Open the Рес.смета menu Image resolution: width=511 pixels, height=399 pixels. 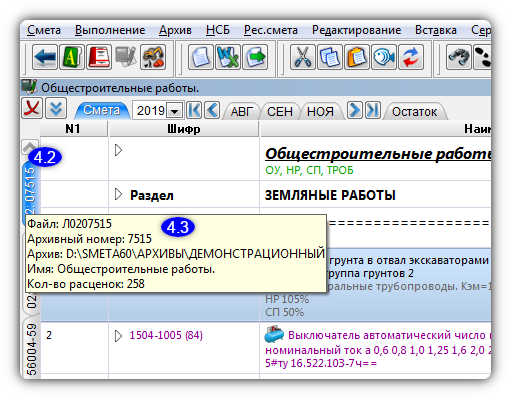point(271,30)
